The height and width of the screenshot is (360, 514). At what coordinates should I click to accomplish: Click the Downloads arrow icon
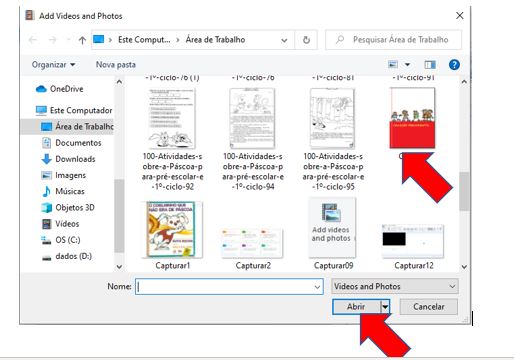[x=46, y=159]
